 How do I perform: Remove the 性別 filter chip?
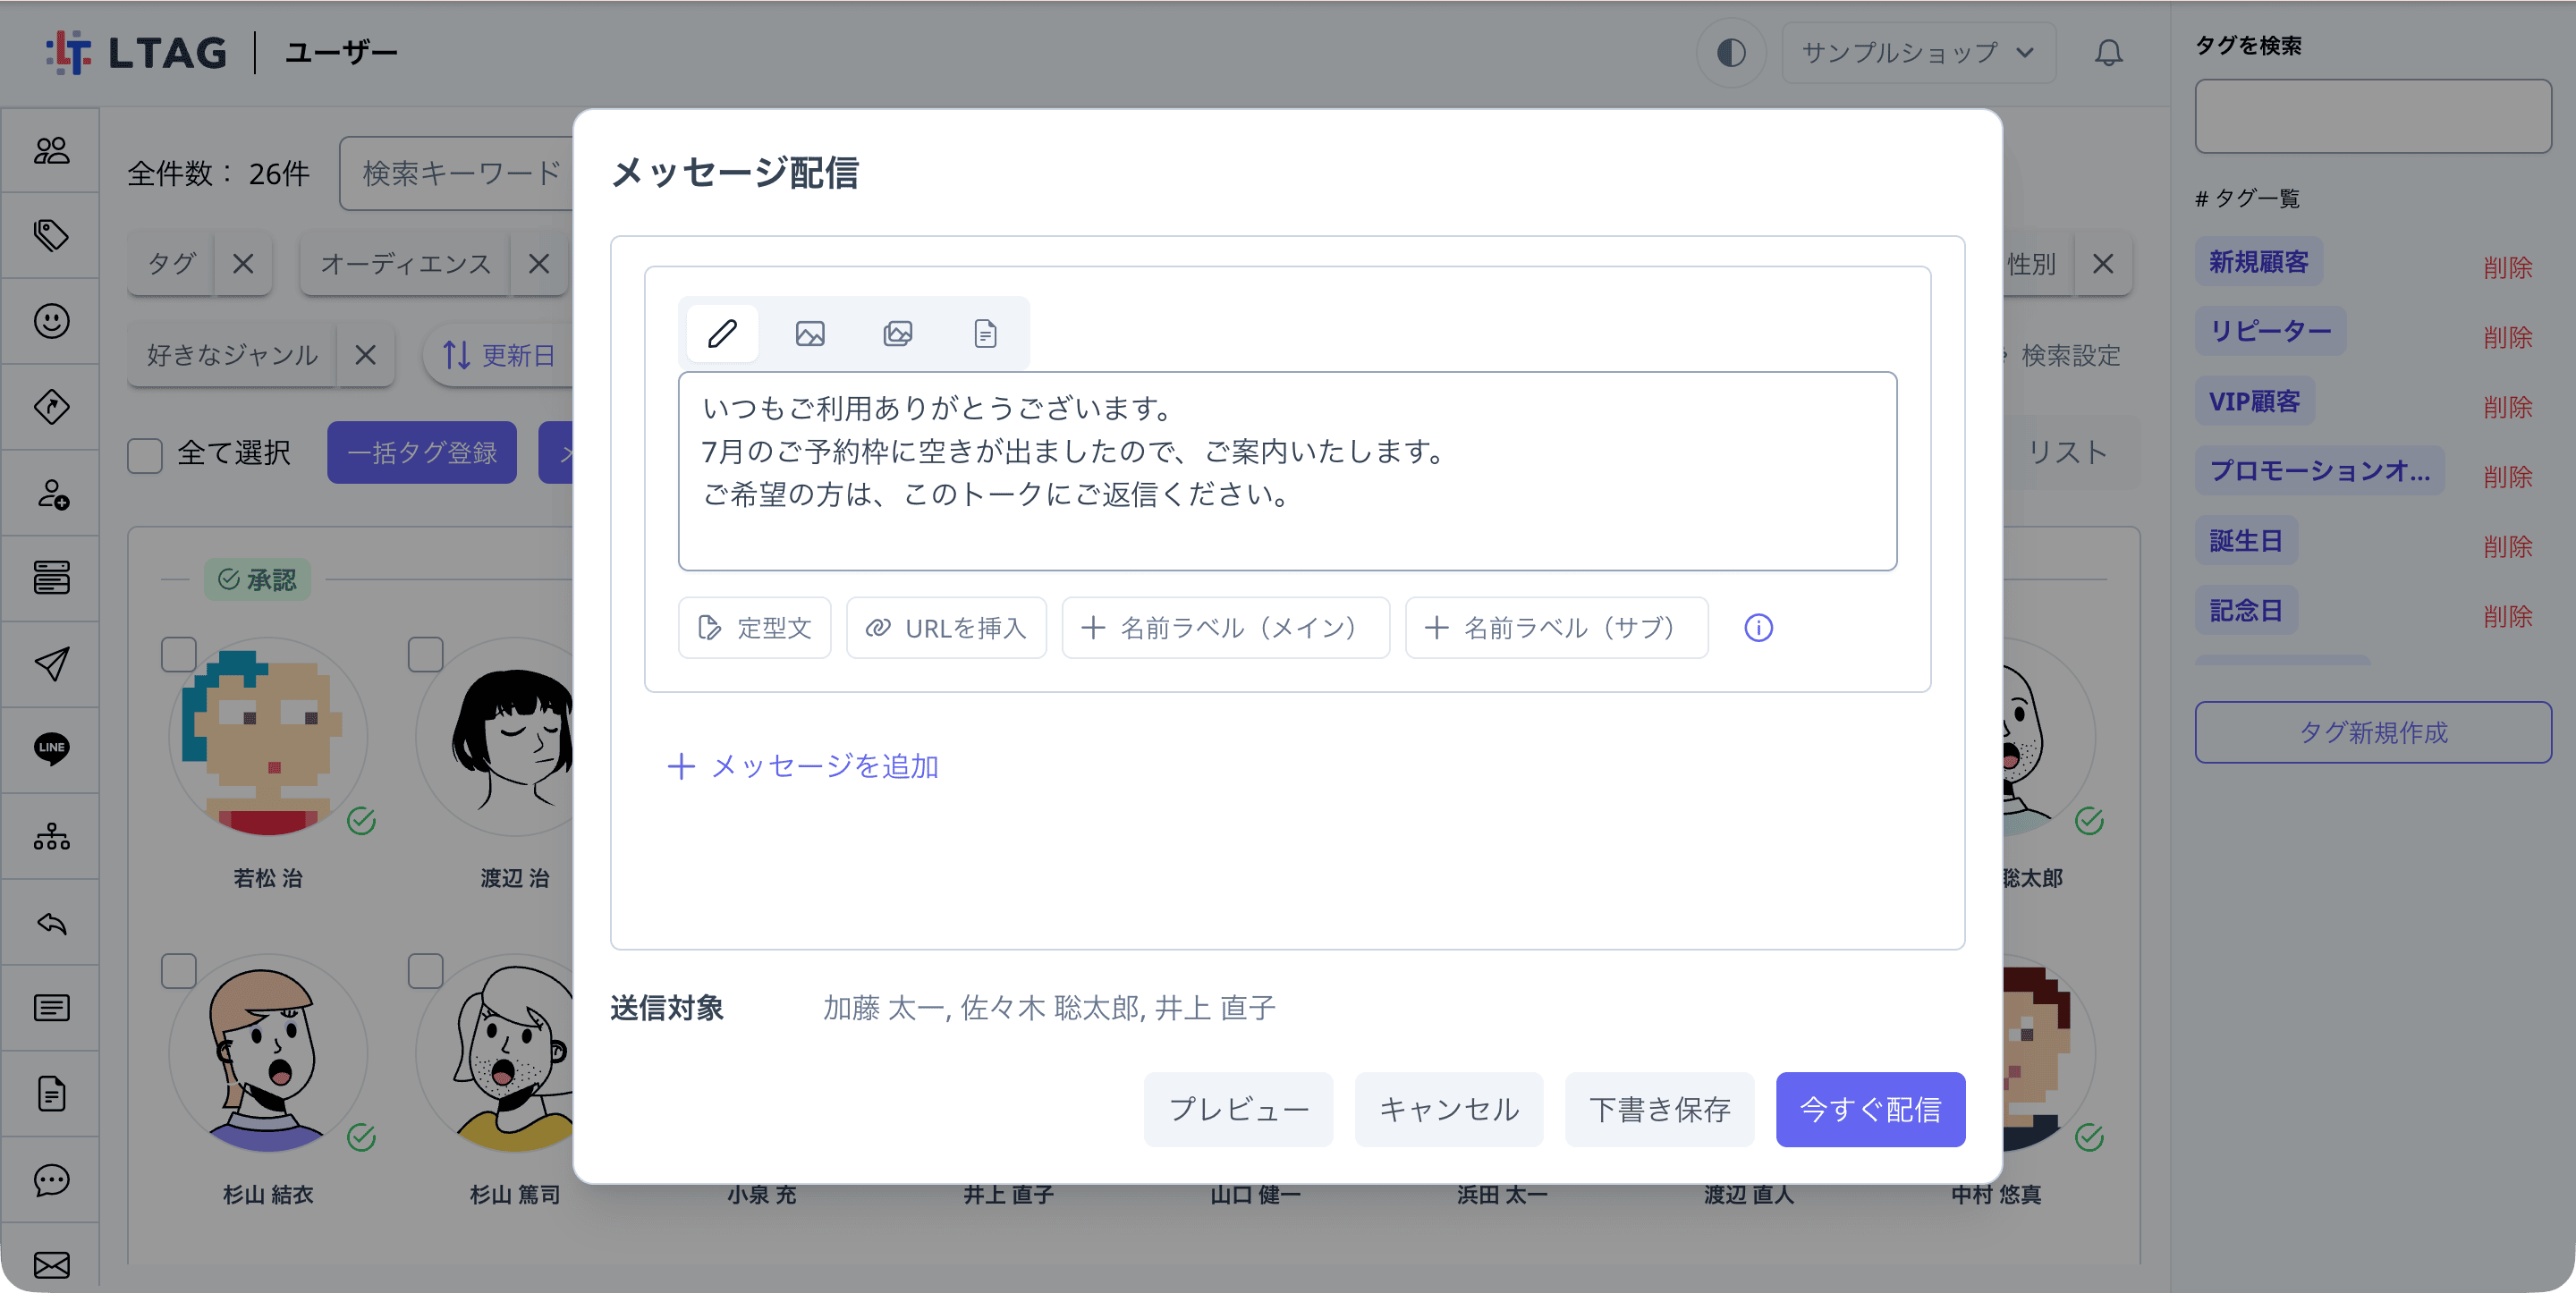[2103, 264]
